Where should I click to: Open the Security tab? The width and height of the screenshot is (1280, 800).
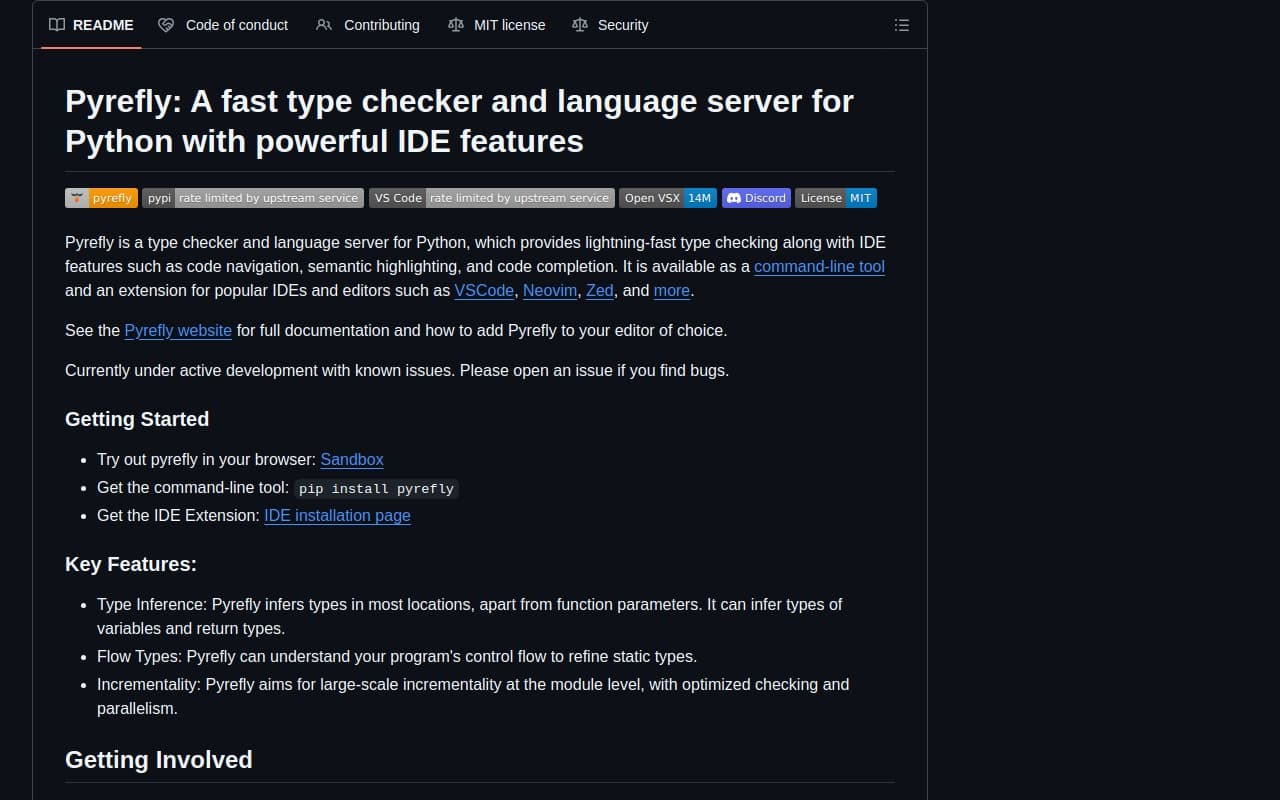point(623,25)
